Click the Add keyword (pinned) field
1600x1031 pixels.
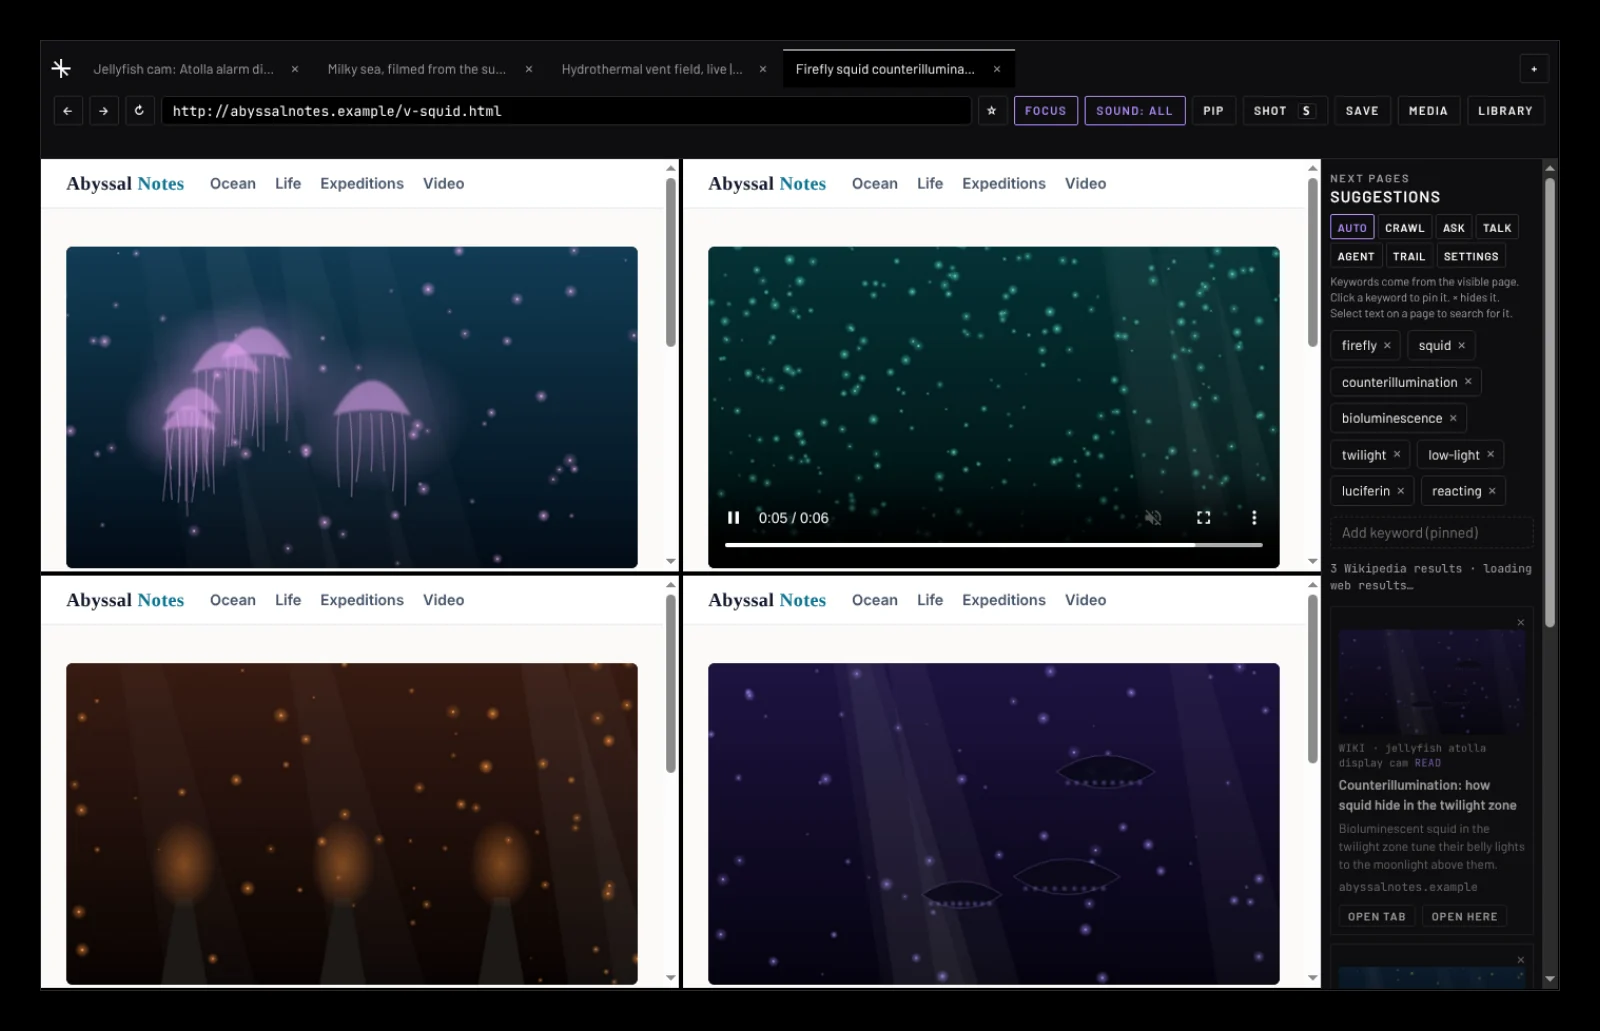pos(1431,533)
